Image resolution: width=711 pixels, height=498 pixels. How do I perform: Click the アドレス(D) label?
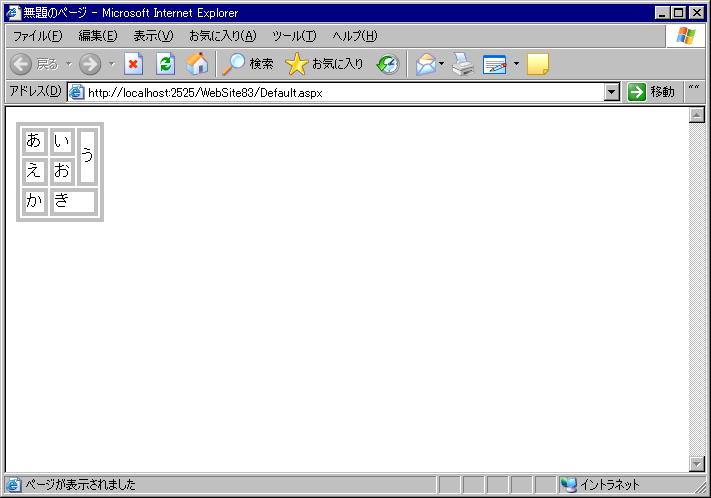pyautogui.click(x=35, y=91)
